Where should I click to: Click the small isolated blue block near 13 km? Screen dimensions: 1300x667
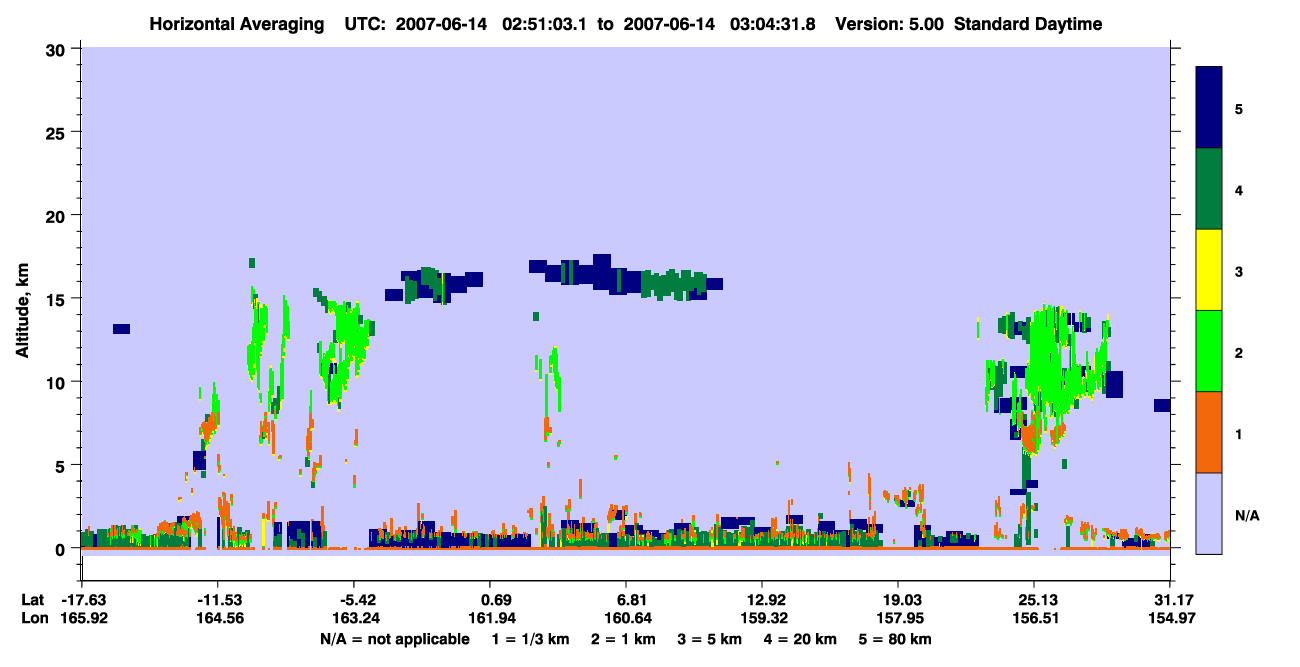click(x=122, y=329)
